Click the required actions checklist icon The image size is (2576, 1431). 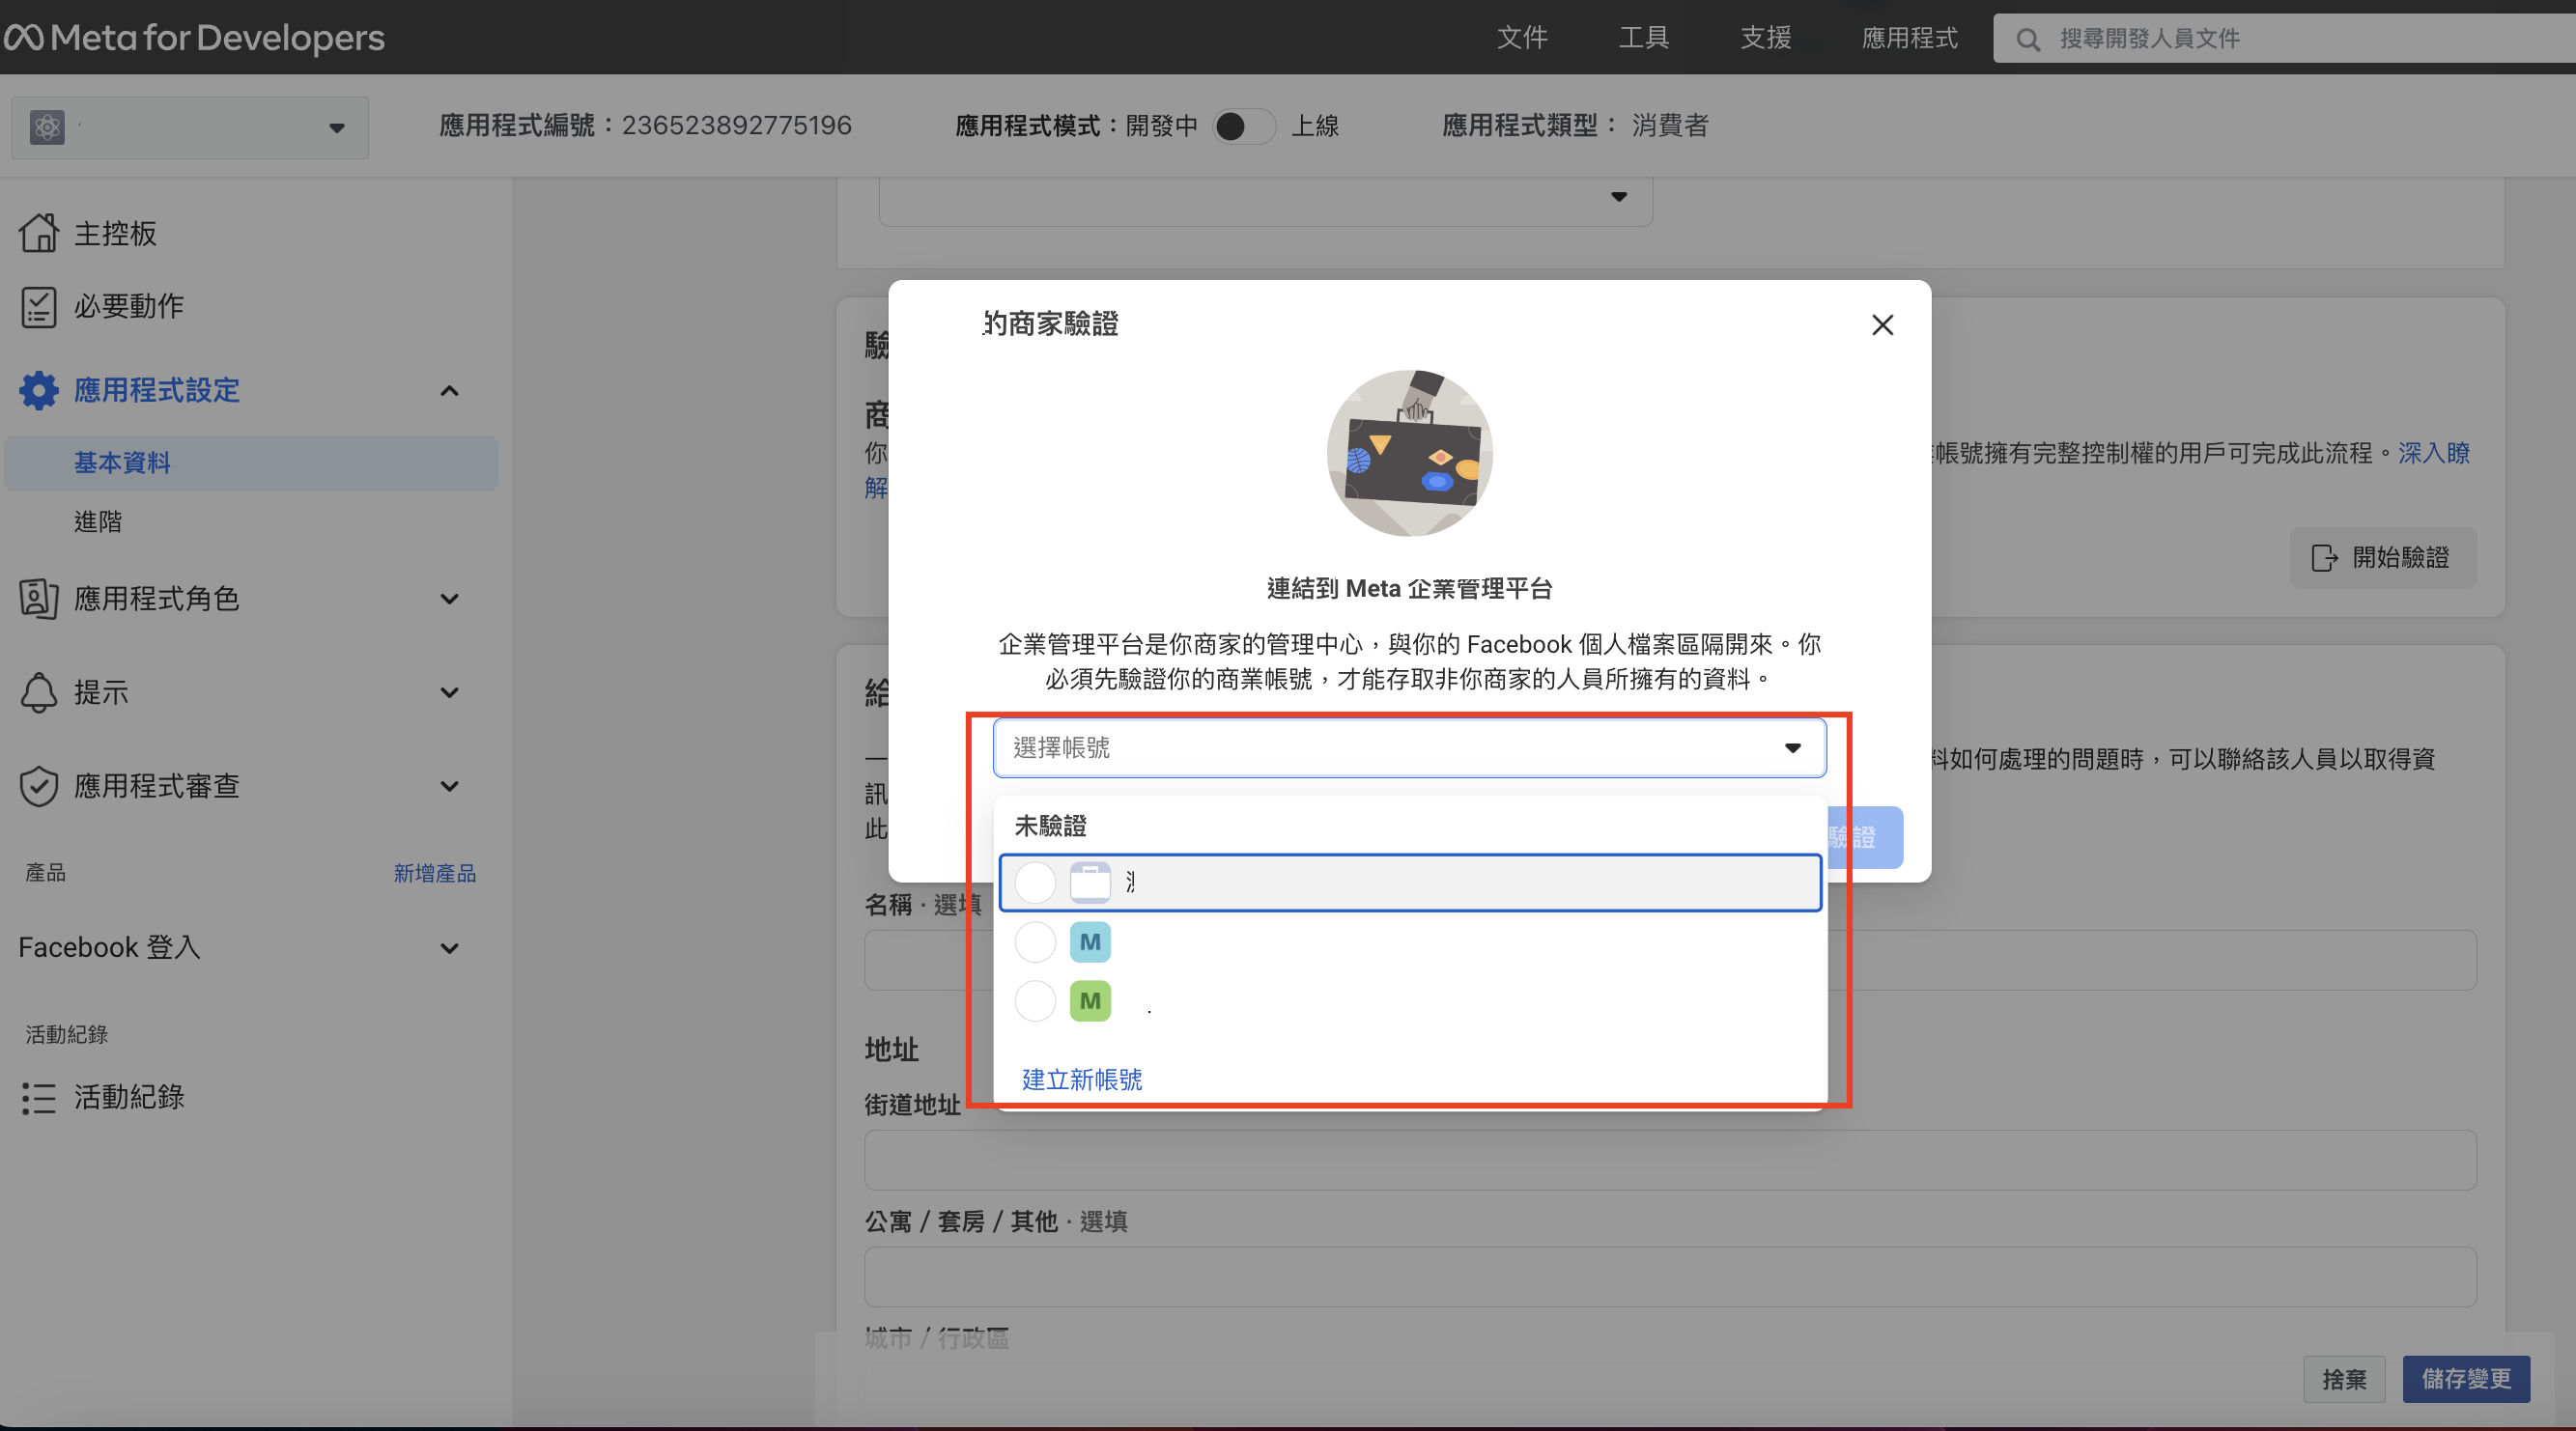click(38, 306)
